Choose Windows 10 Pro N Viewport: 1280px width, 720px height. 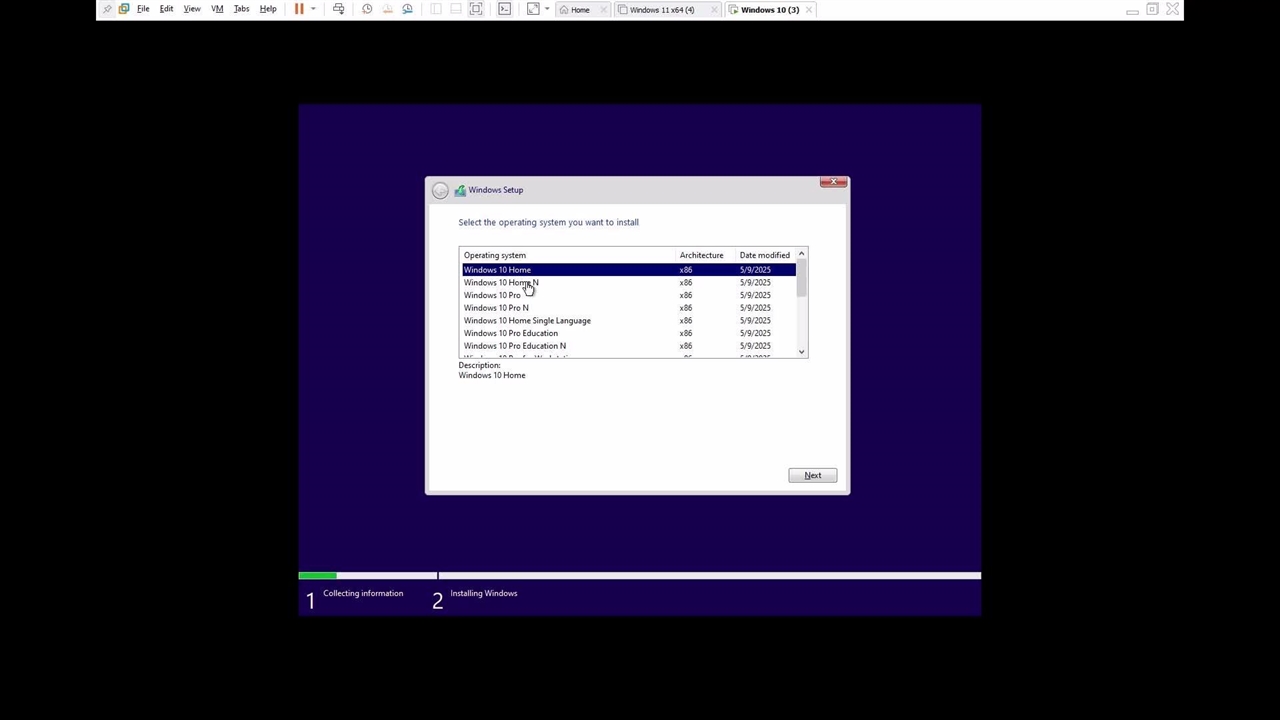629,308
